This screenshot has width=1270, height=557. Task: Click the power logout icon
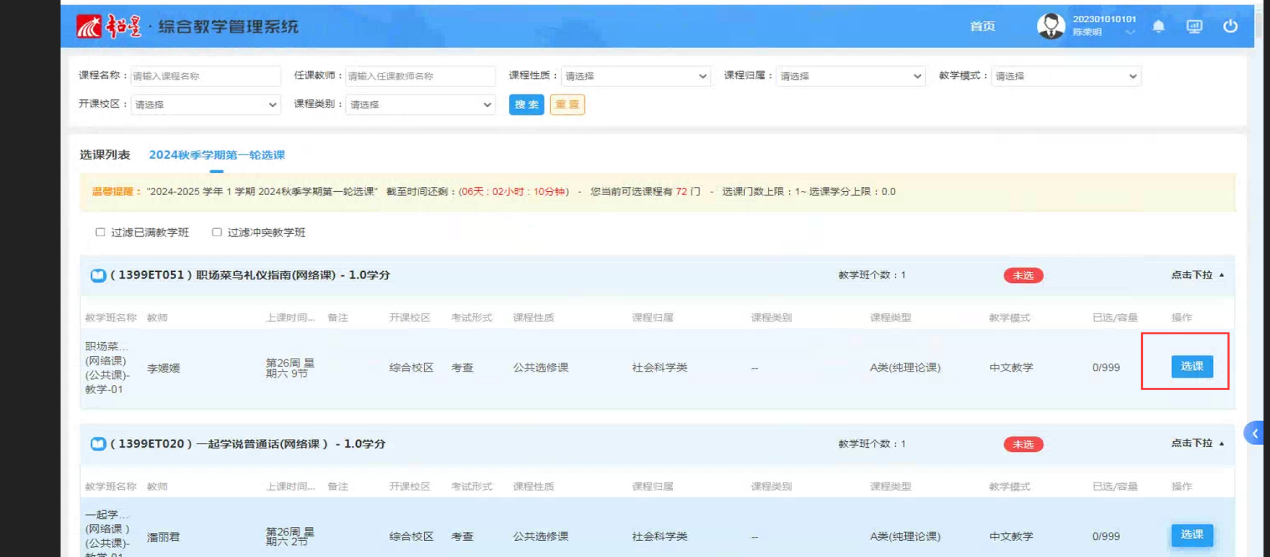[x=1230, y=27]
